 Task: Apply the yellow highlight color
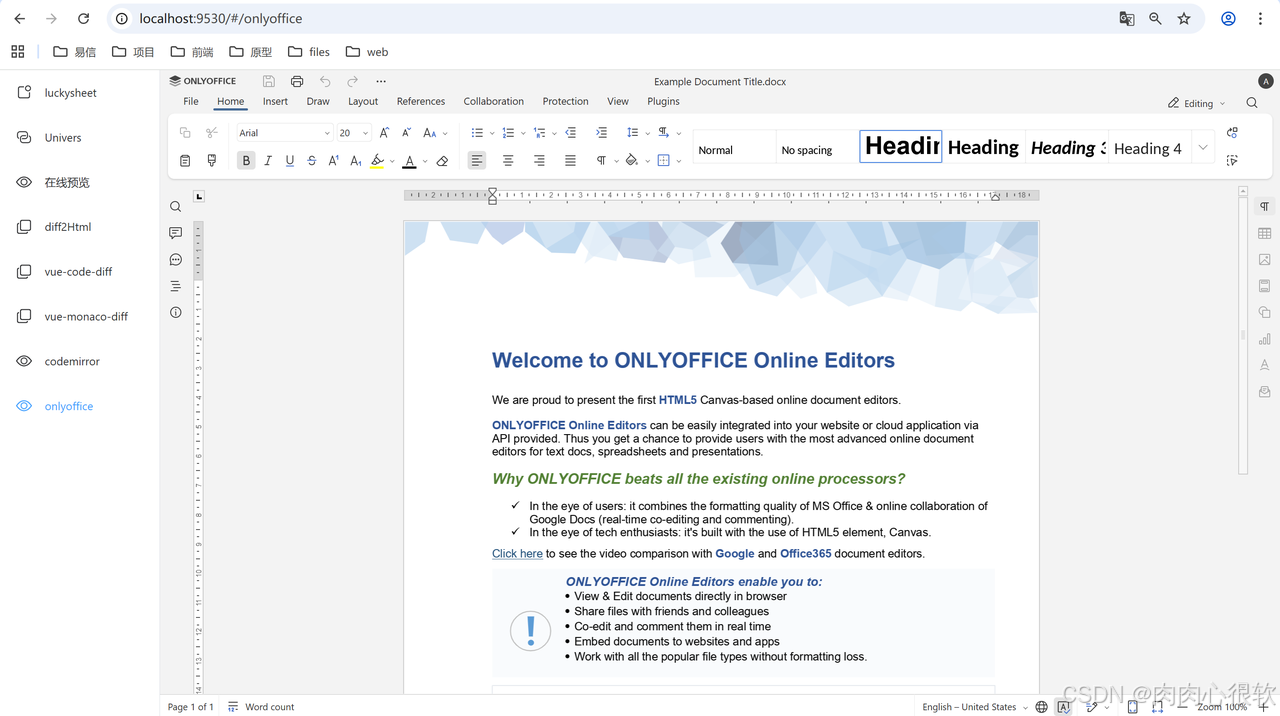[377, 160]
